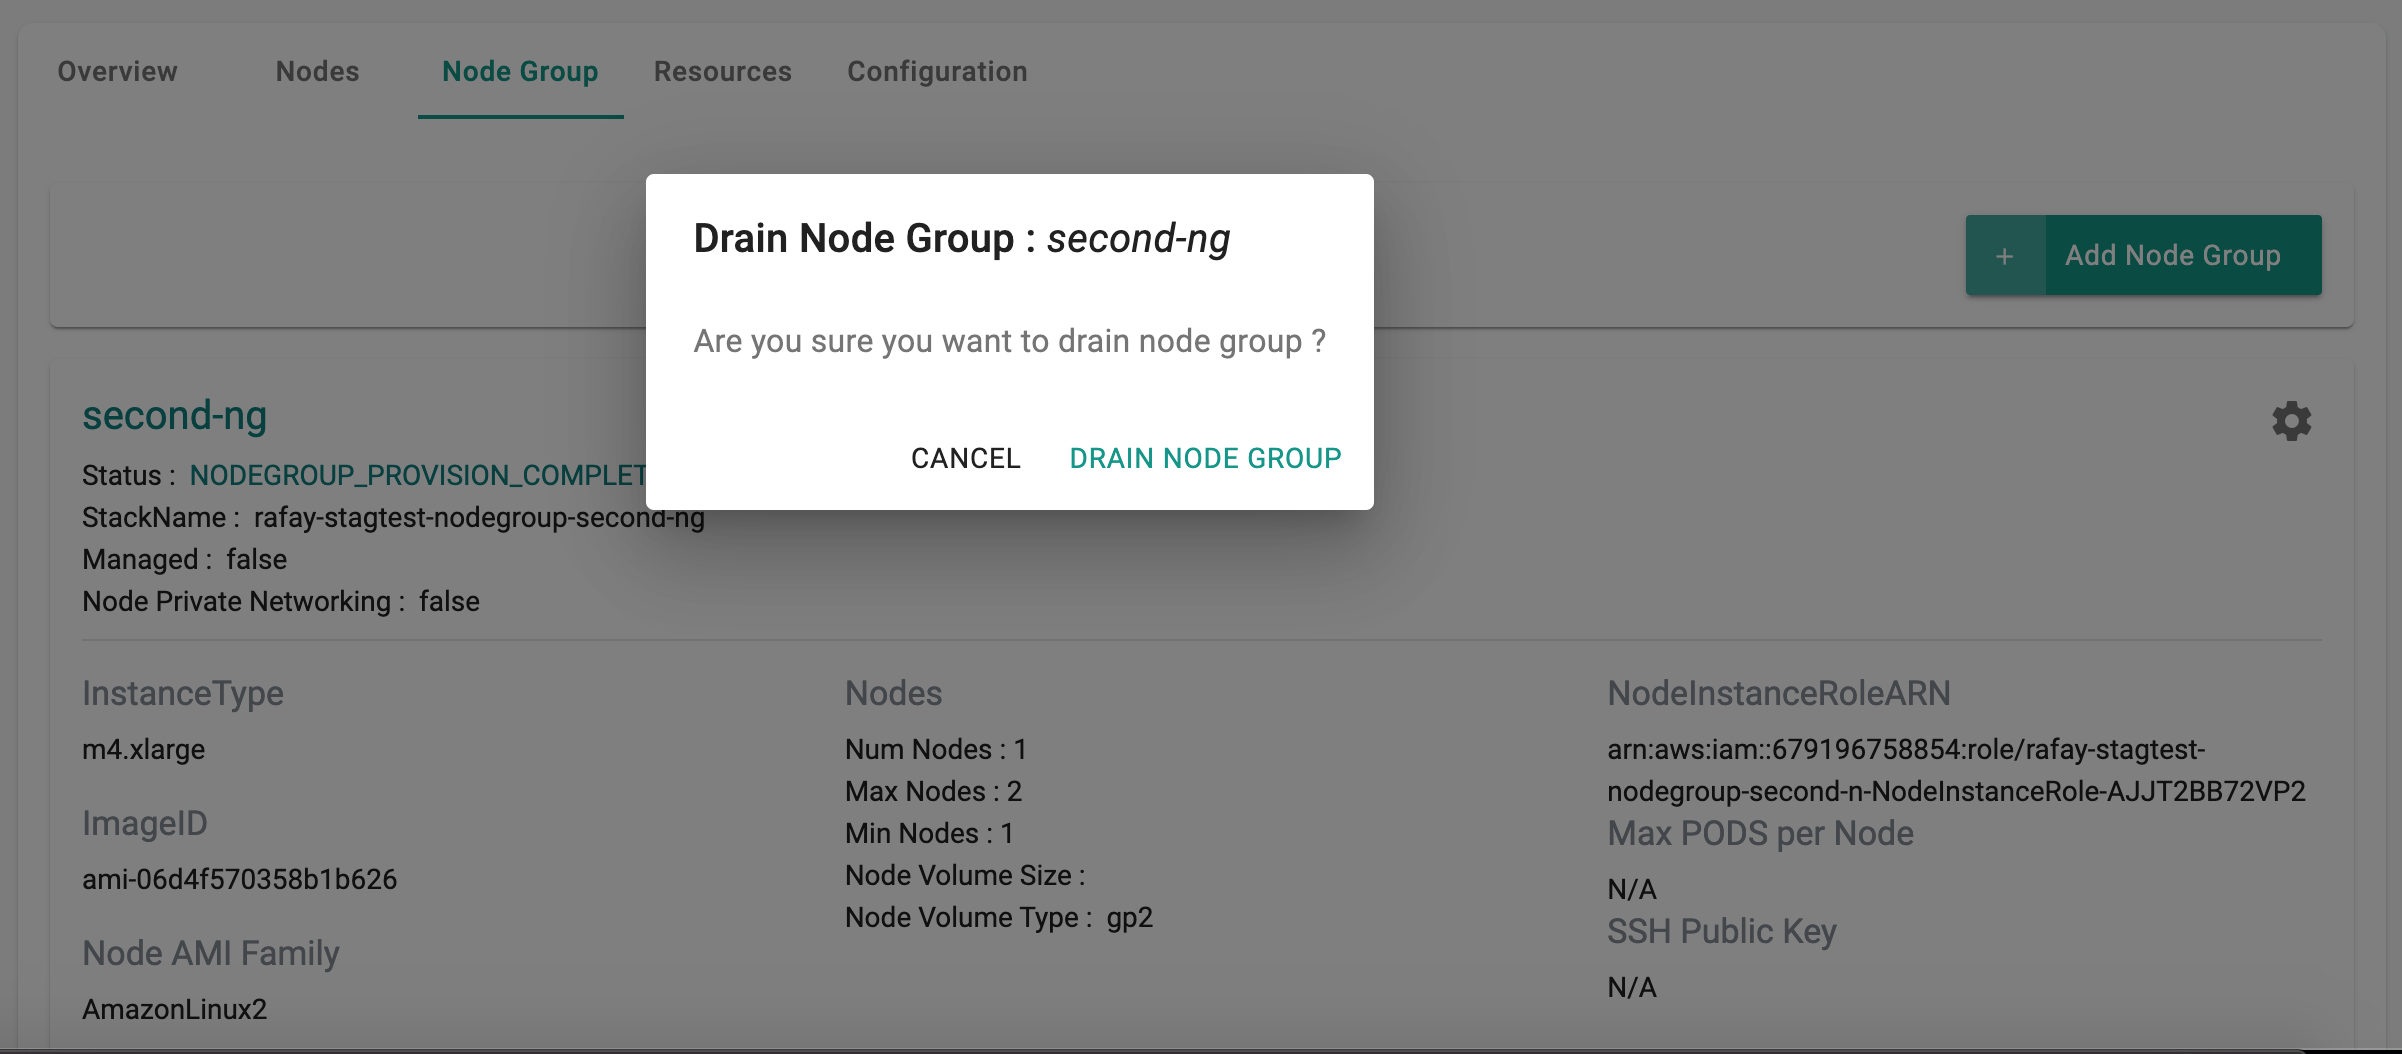Screen dimensions: 2402x1054
Task: Click the ami-06d4f570358b1b626 image ID
Action: pos(239,879)
